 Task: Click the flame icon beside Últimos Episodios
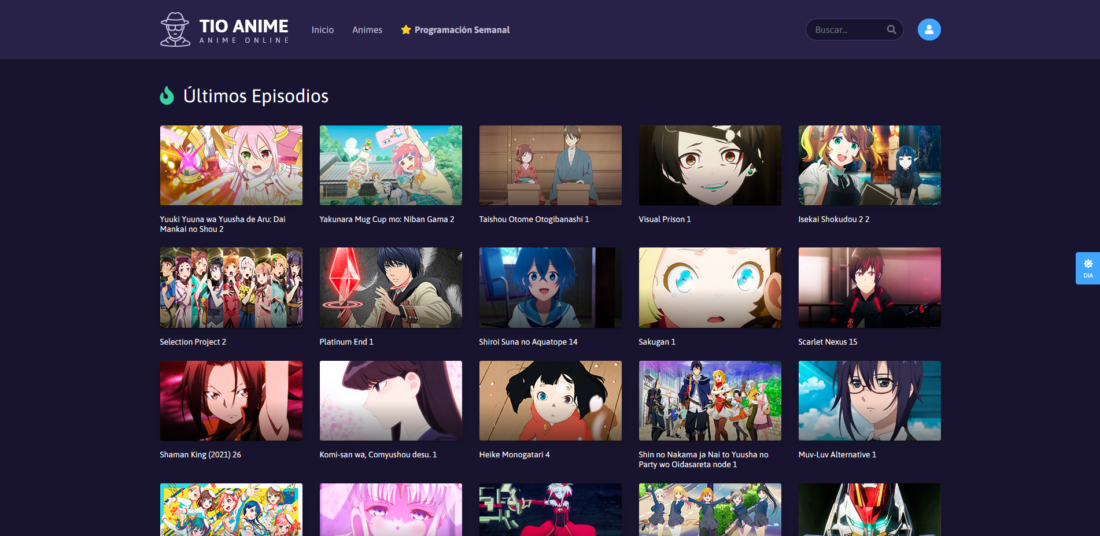click(x=167, y=95)
